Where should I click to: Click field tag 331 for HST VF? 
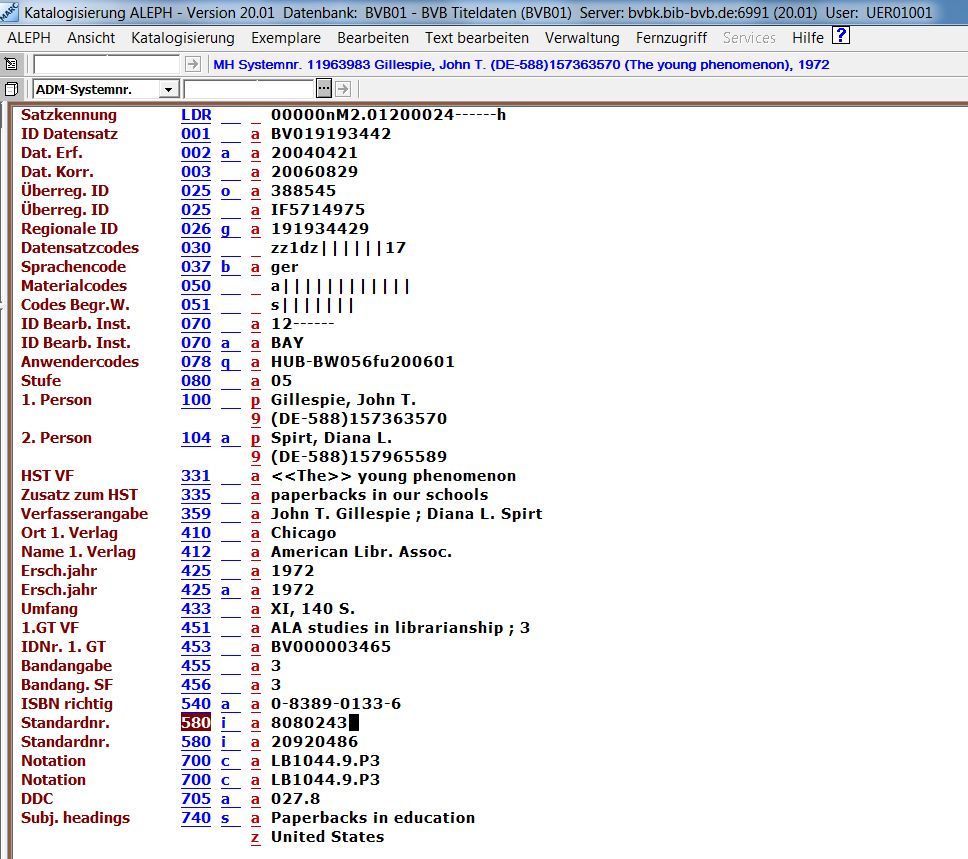coord(196,476)
